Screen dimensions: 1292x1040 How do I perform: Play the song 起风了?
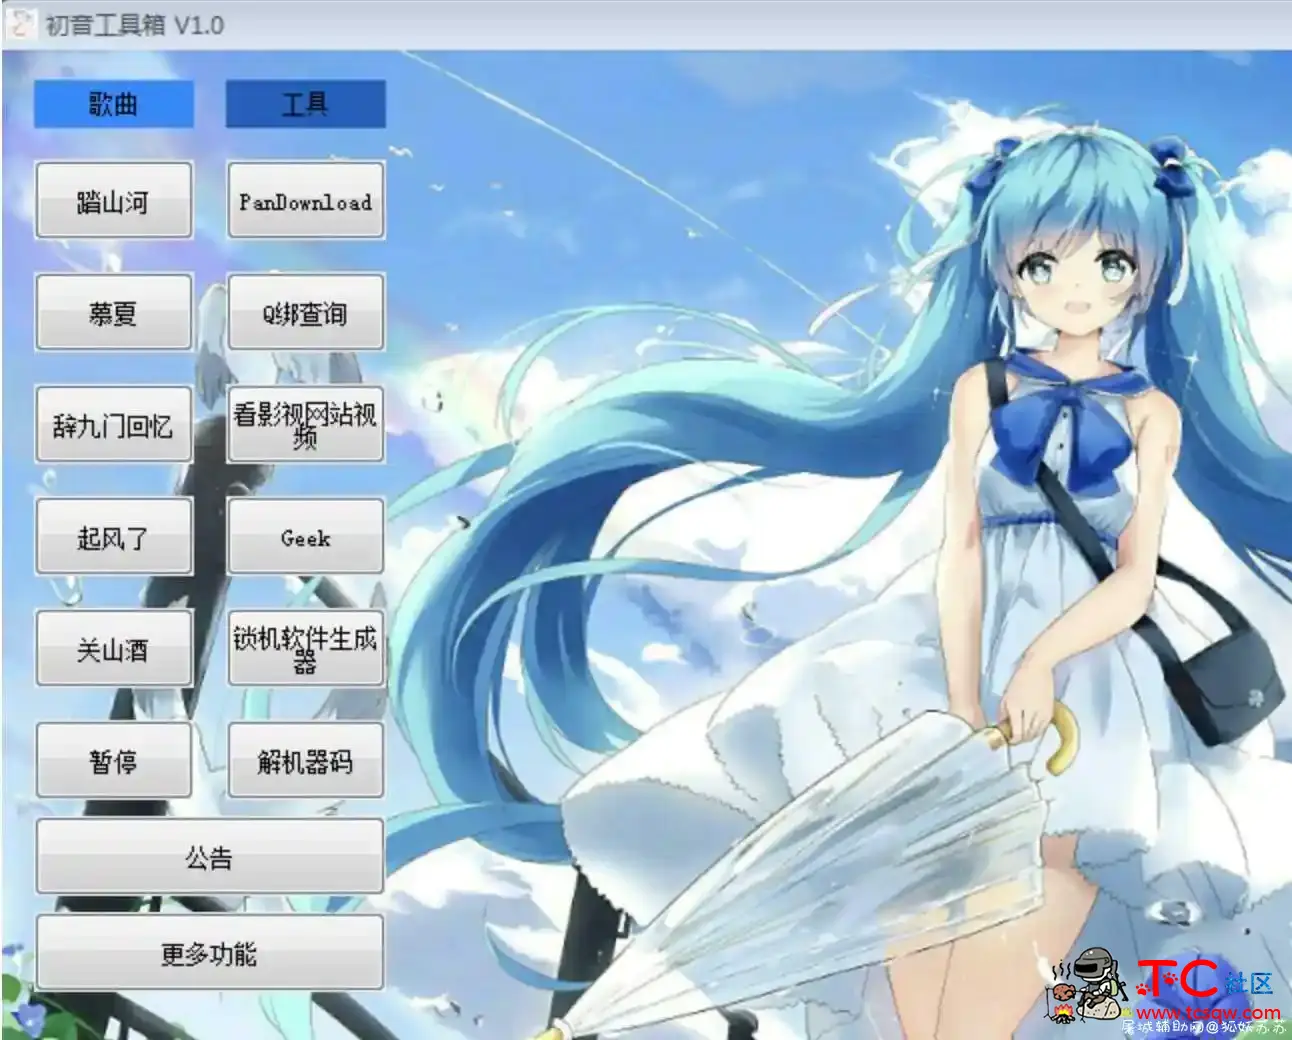[x=113, y=537]
